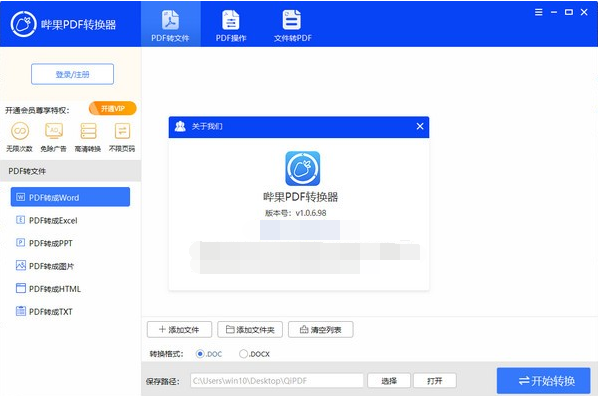The image size is (598, 396).
Task: Click the 不限页码 privilege icon
Action: (122, 131)
